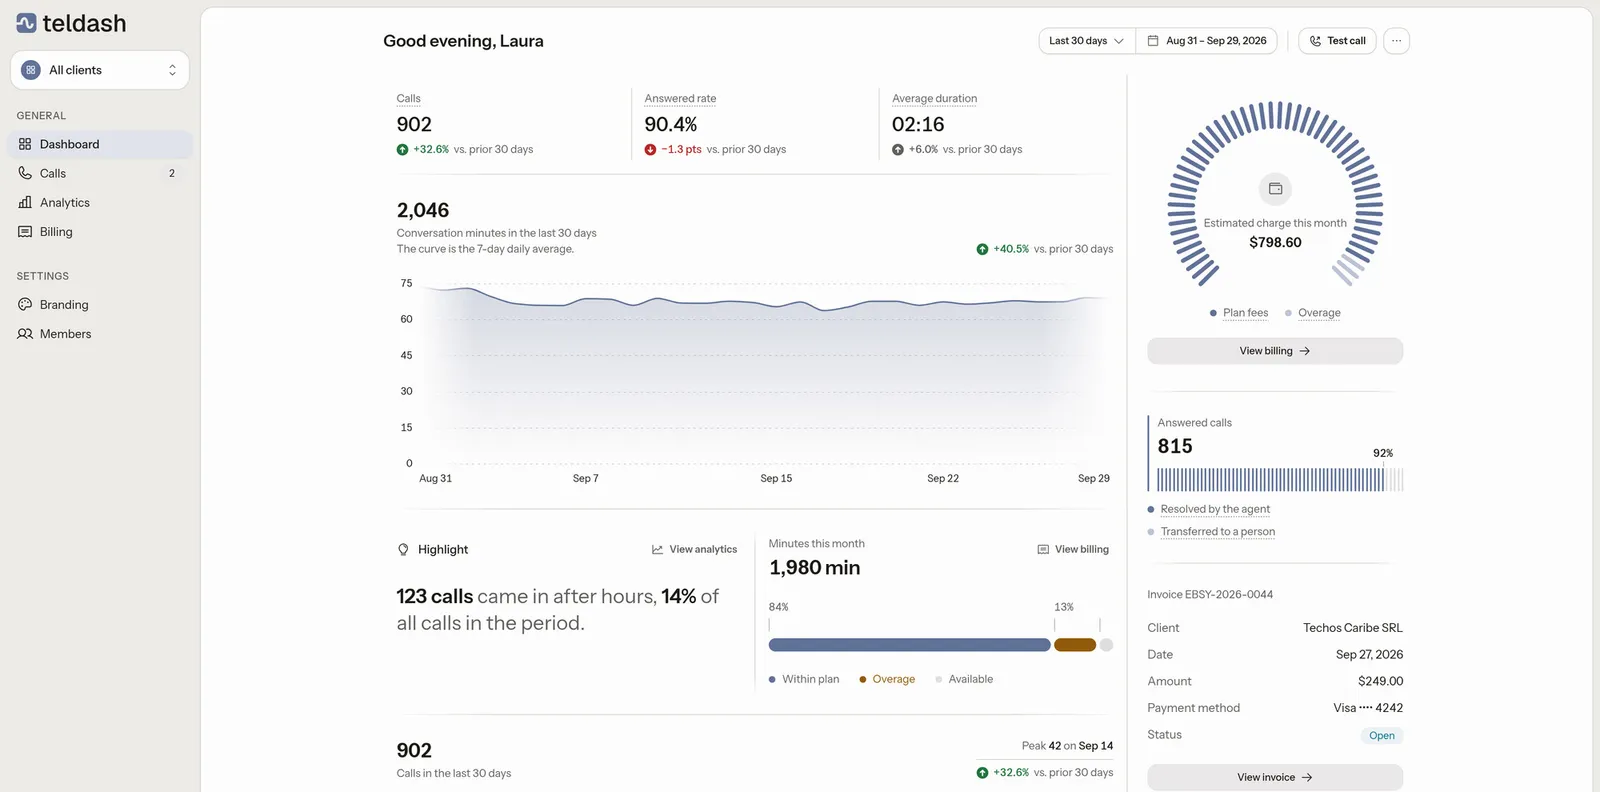
Task: Click the Test call button
Action: click(1337, 41)
